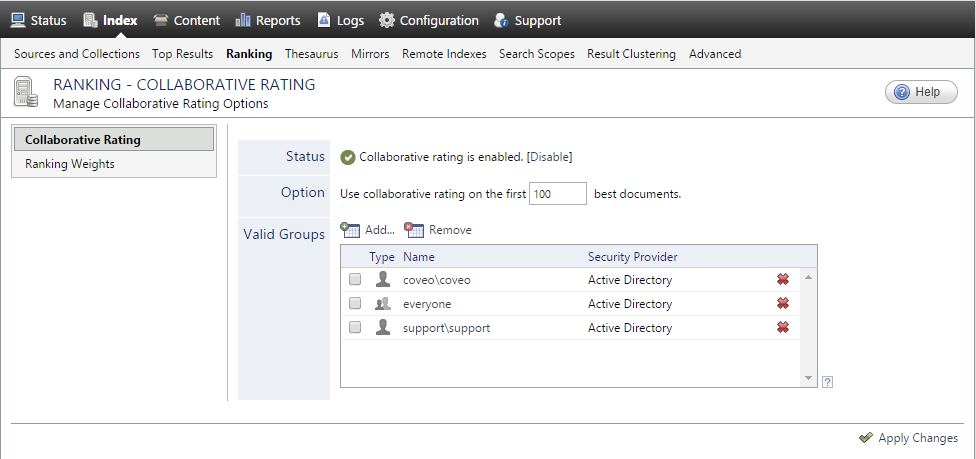This screenshot has height=459, width=976.
Task: Open the small help question mark icon
Action: click(x=827, y=381)
